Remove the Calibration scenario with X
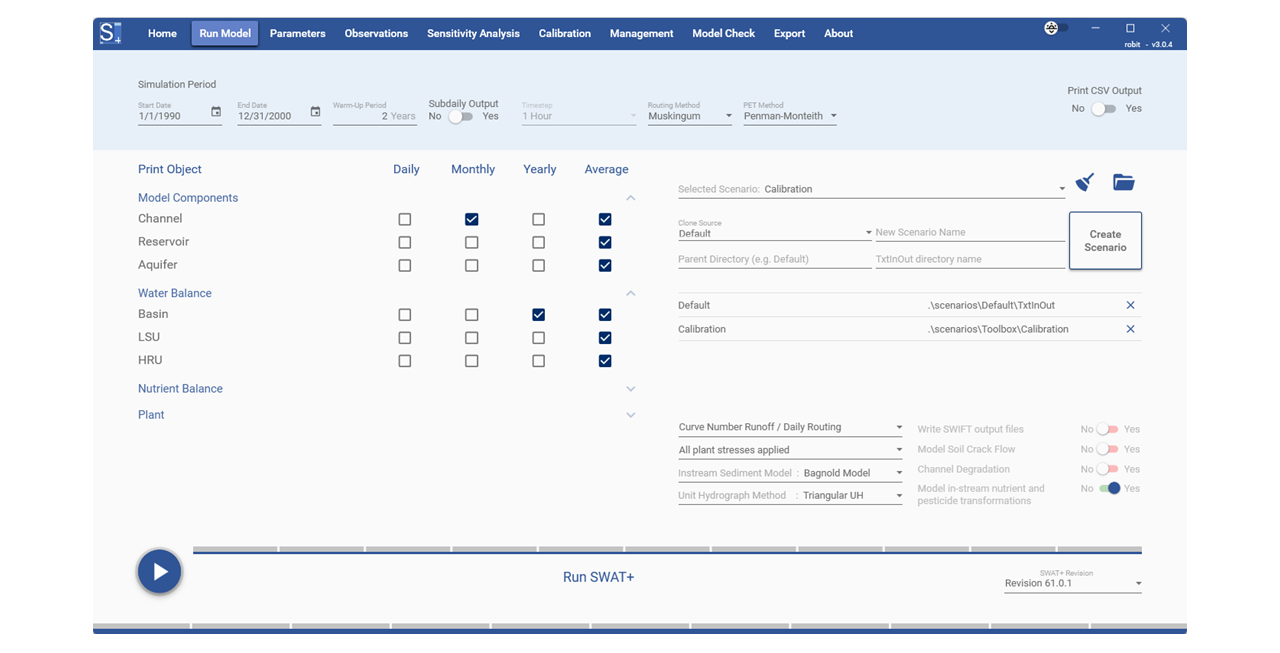 pos(1130,329)
